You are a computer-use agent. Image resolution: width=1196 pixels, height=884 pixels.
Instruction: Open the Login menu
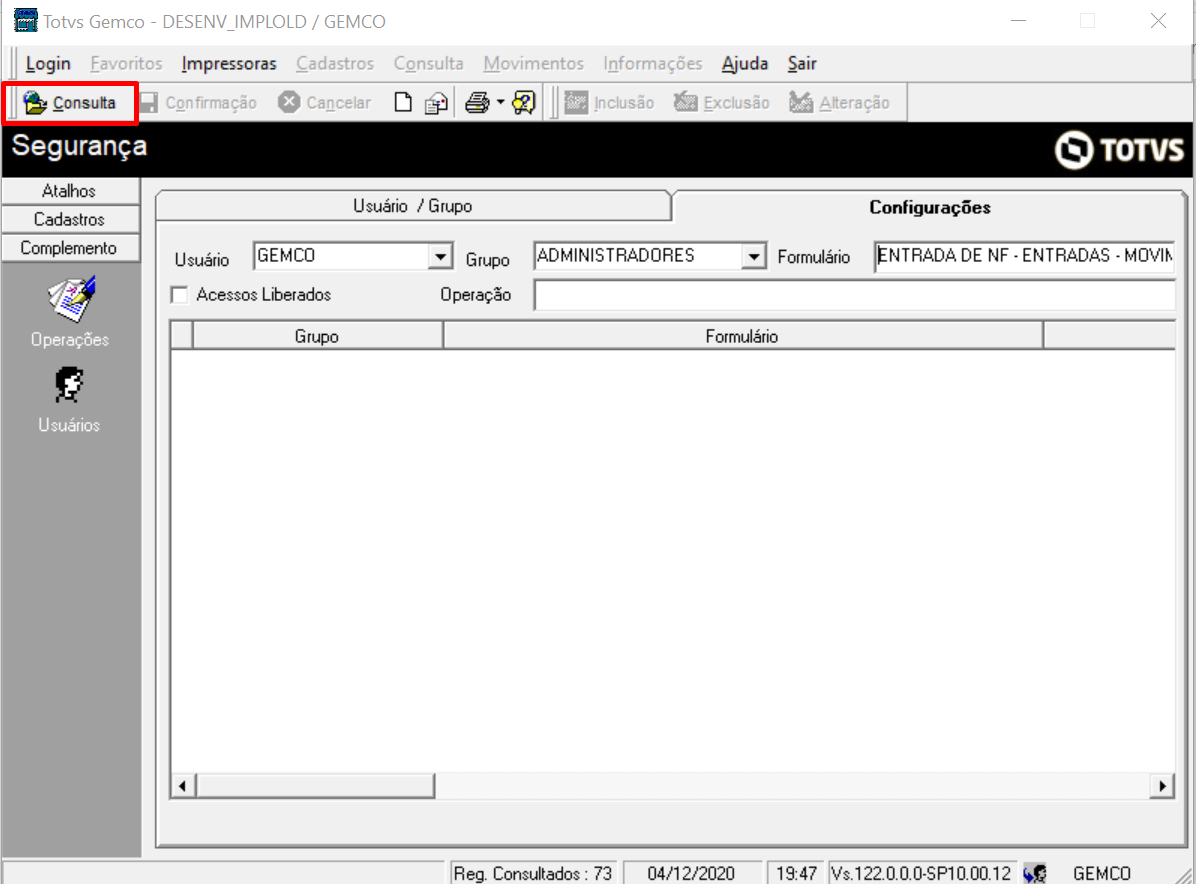coord(48,63)
